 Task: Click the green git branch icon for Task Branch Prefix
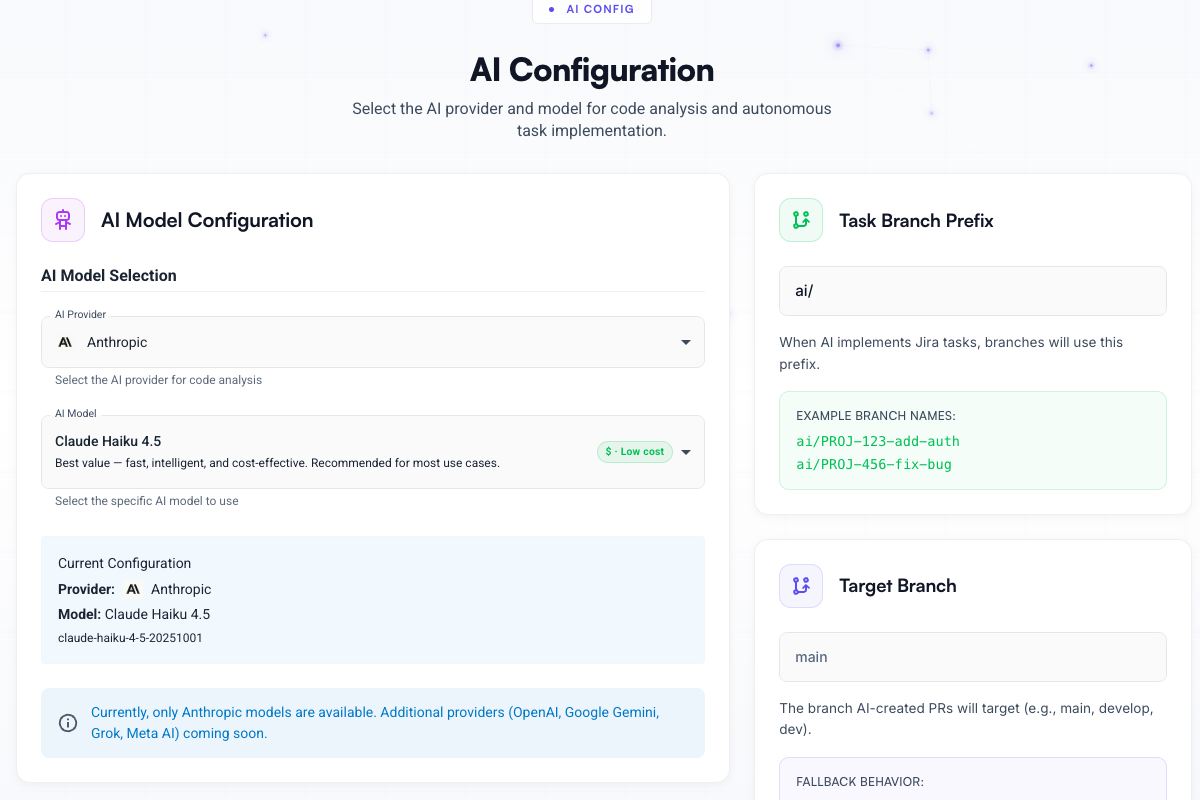pyautogui.click(x=800, y=219)
